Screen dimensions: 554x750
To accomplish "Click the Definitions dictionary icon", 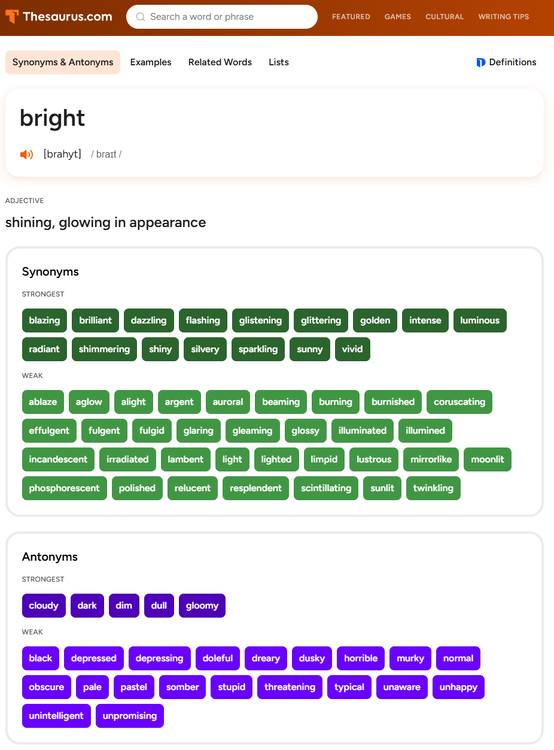I will (480, 63).
